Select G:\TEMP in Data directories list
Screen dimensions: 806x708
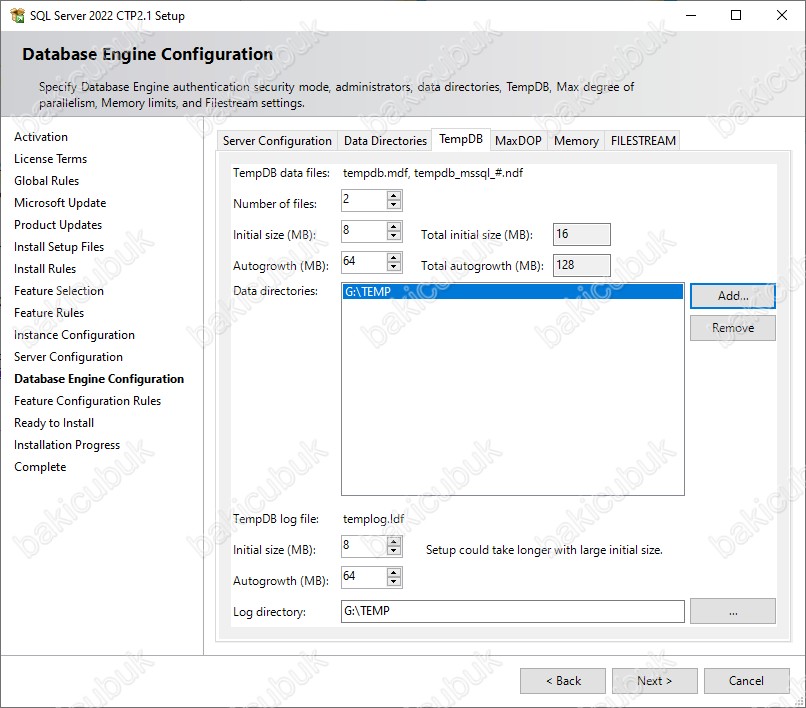511,292
